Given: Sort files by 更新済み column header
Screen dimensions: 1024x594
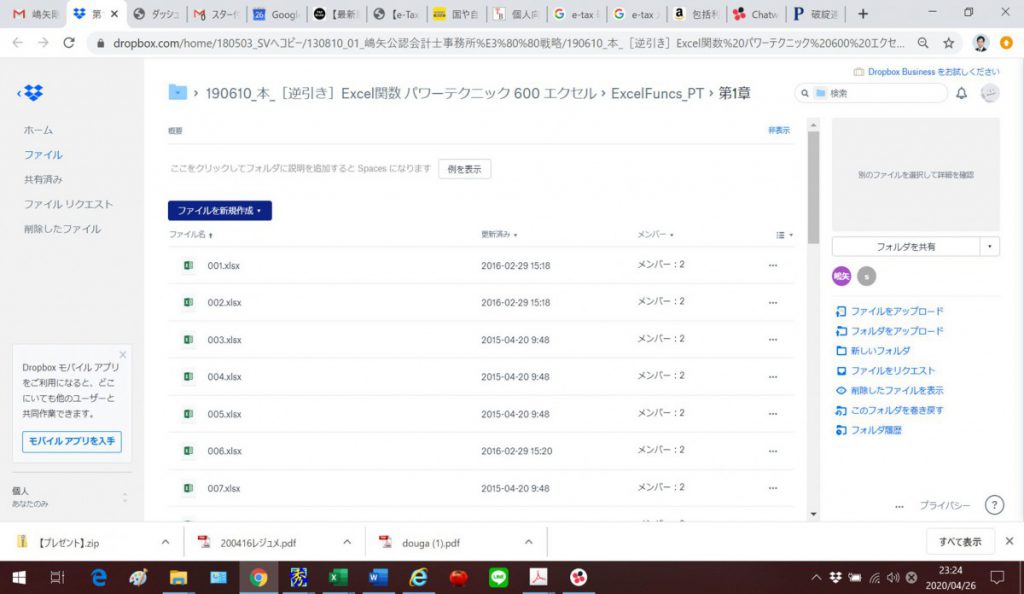Looking at the screenshot, I should pyautogui.click(x=498, y=235).
